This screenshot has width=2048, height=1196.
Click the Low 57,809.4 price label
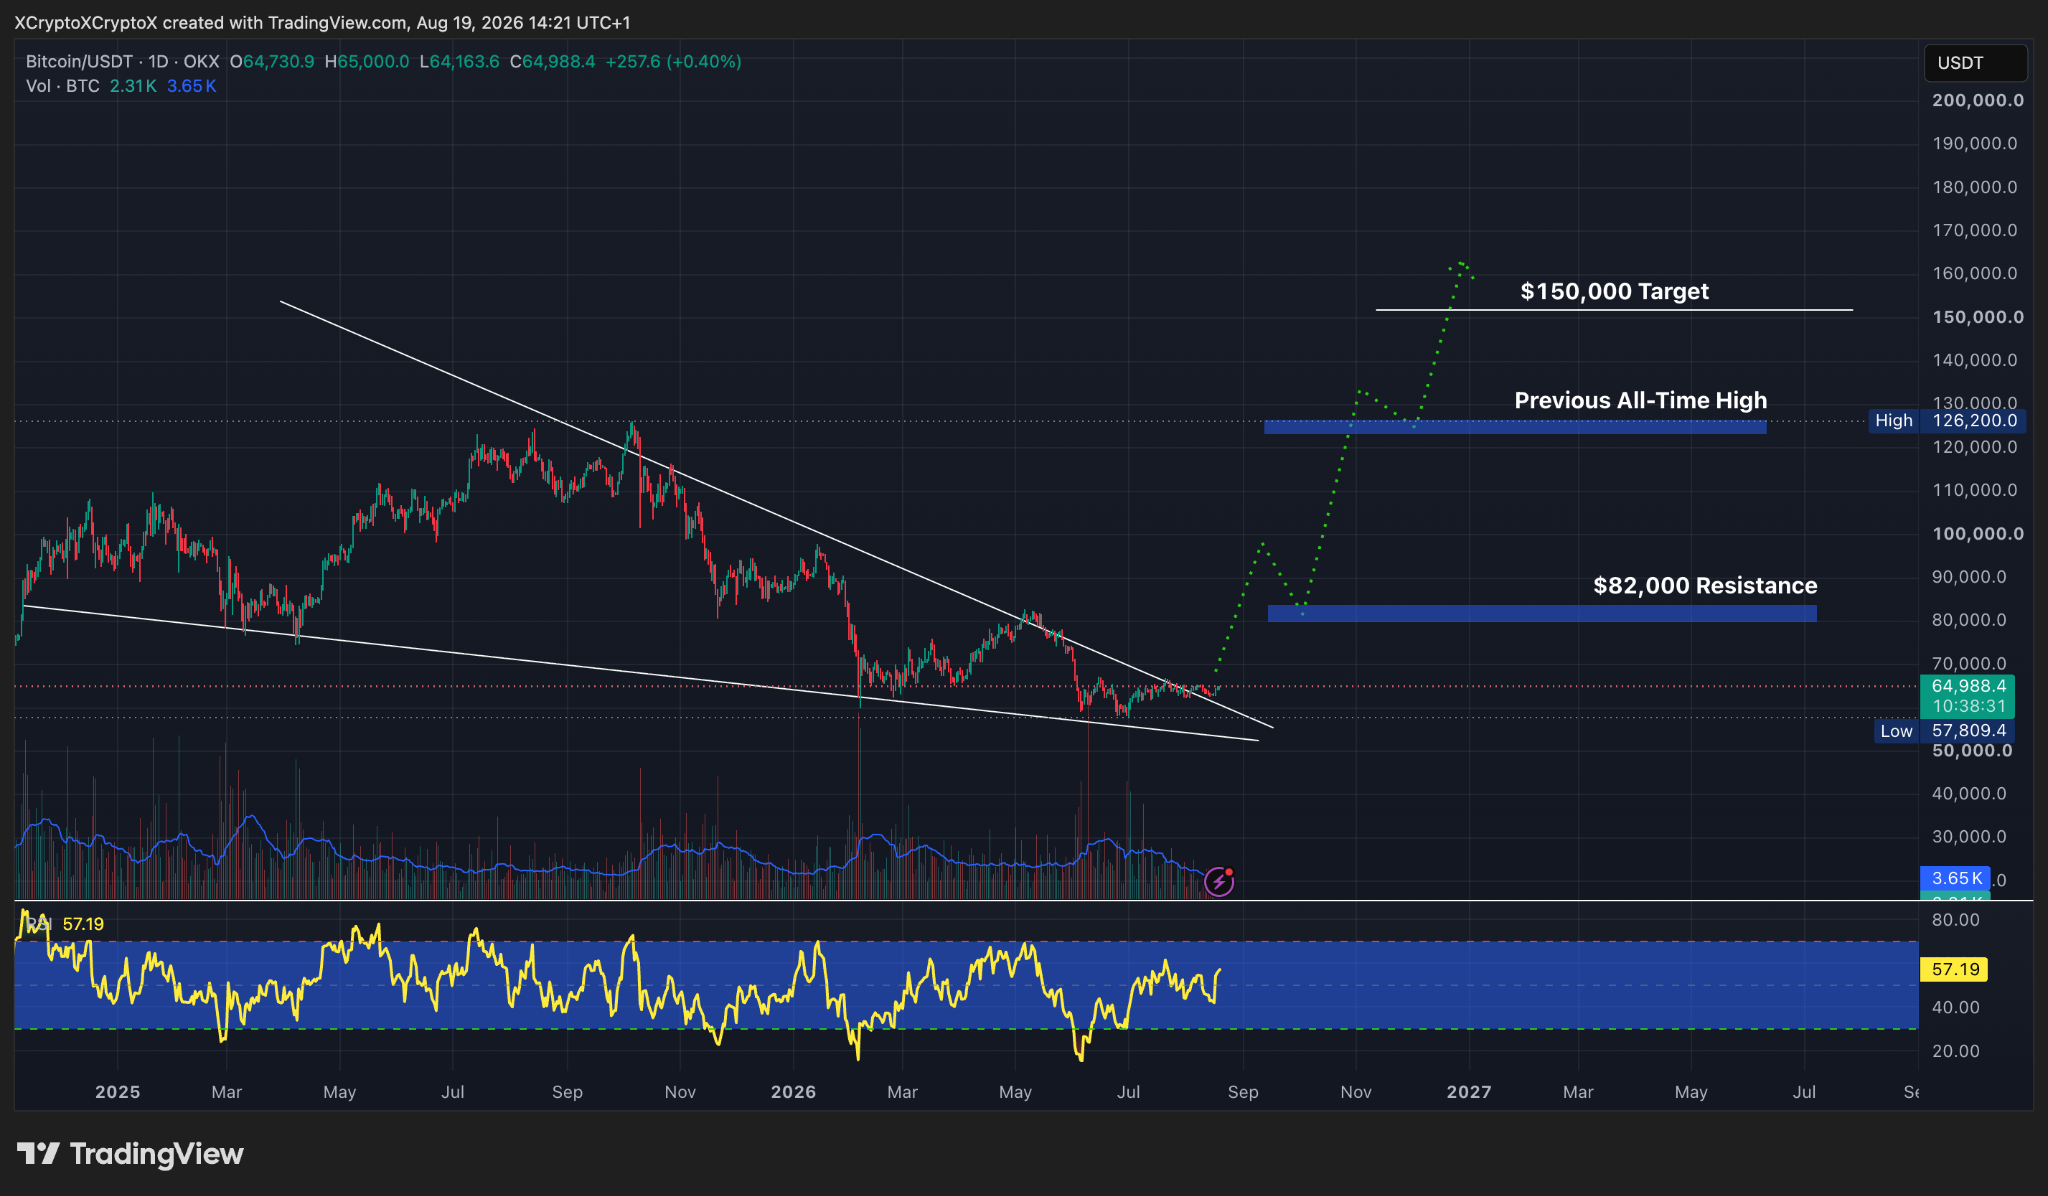point(1943,731)
